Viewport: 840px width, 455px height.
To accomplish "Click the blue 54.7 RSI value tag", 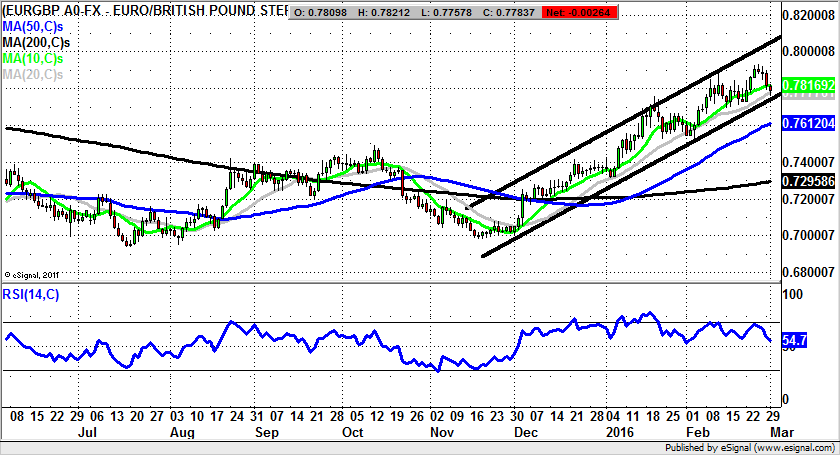I will 794,342.
